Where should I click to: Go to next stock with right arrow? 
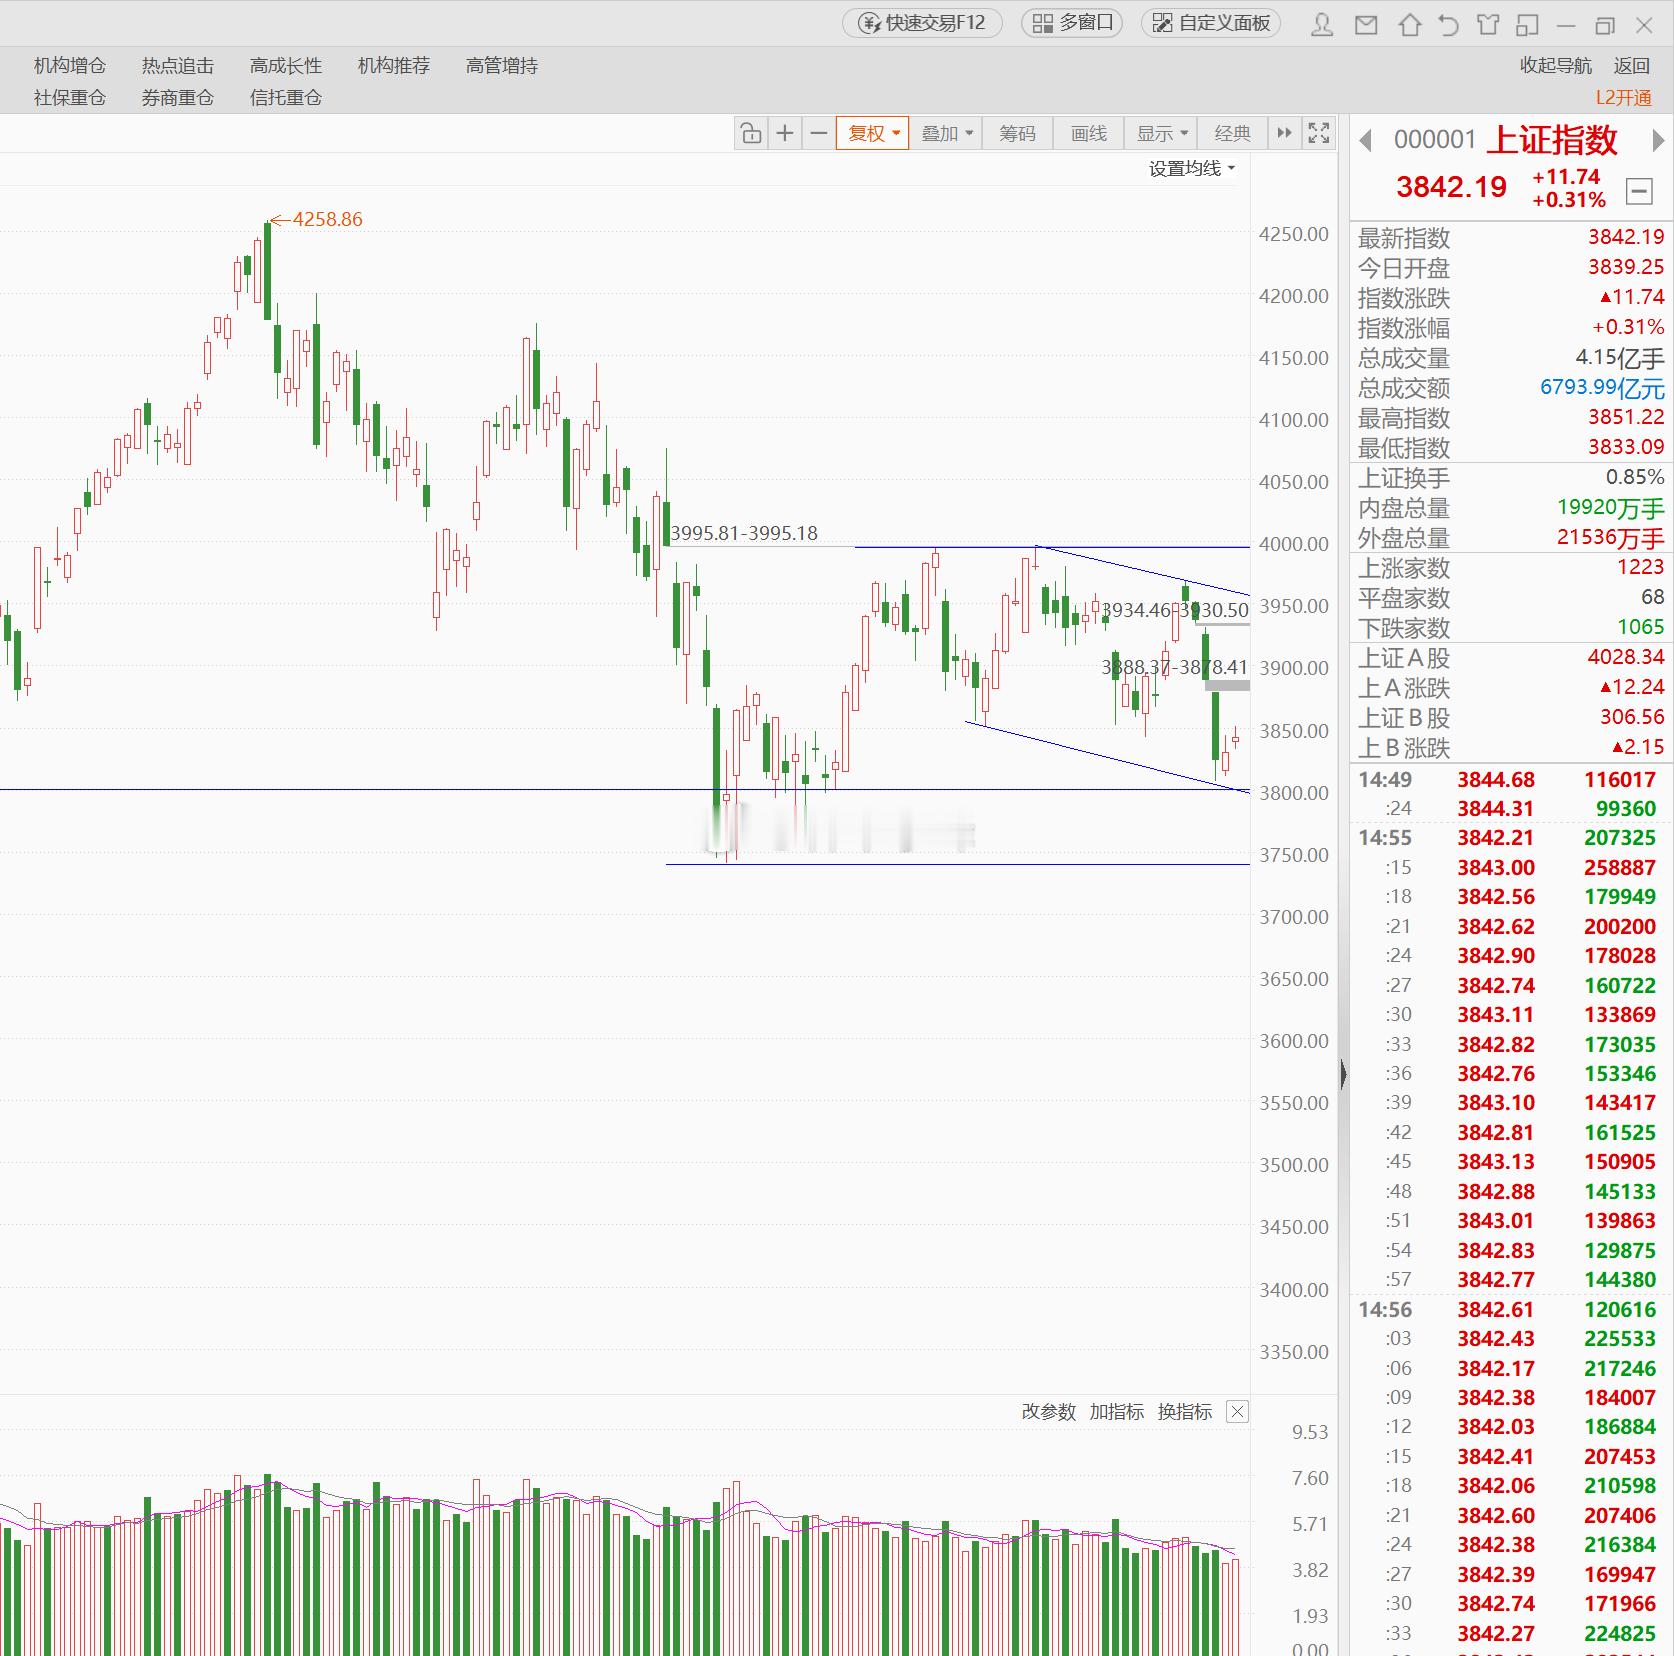[x=1657, y=141]
